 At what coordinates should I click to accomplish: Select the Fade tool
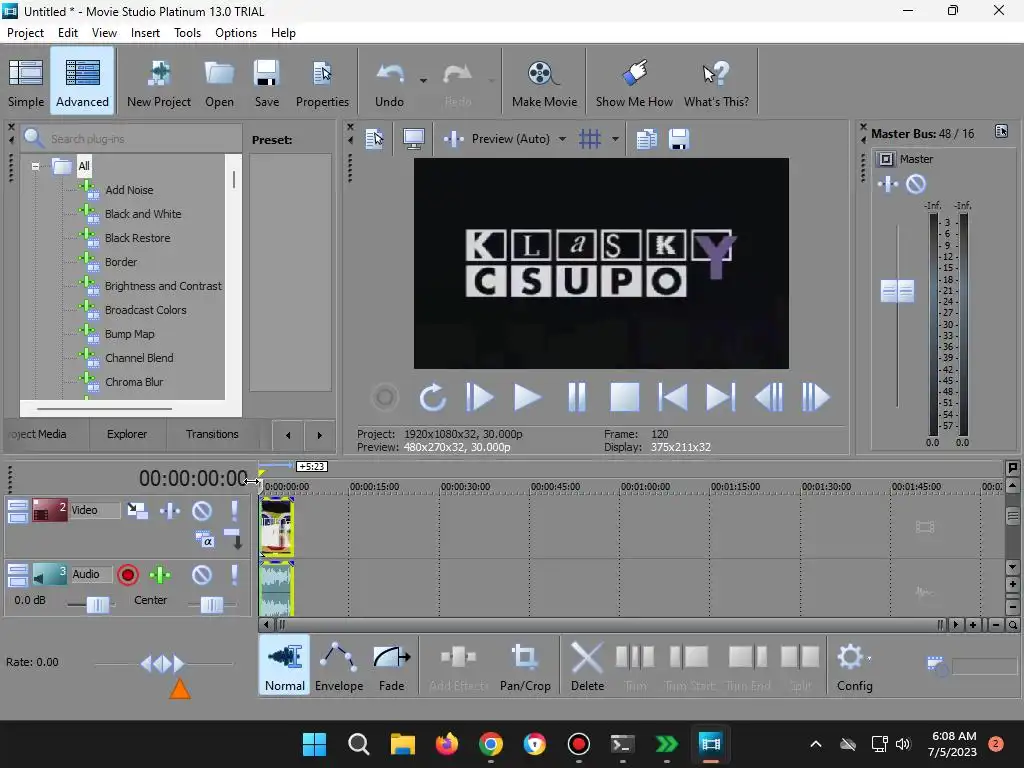click(x=391, y=665)
